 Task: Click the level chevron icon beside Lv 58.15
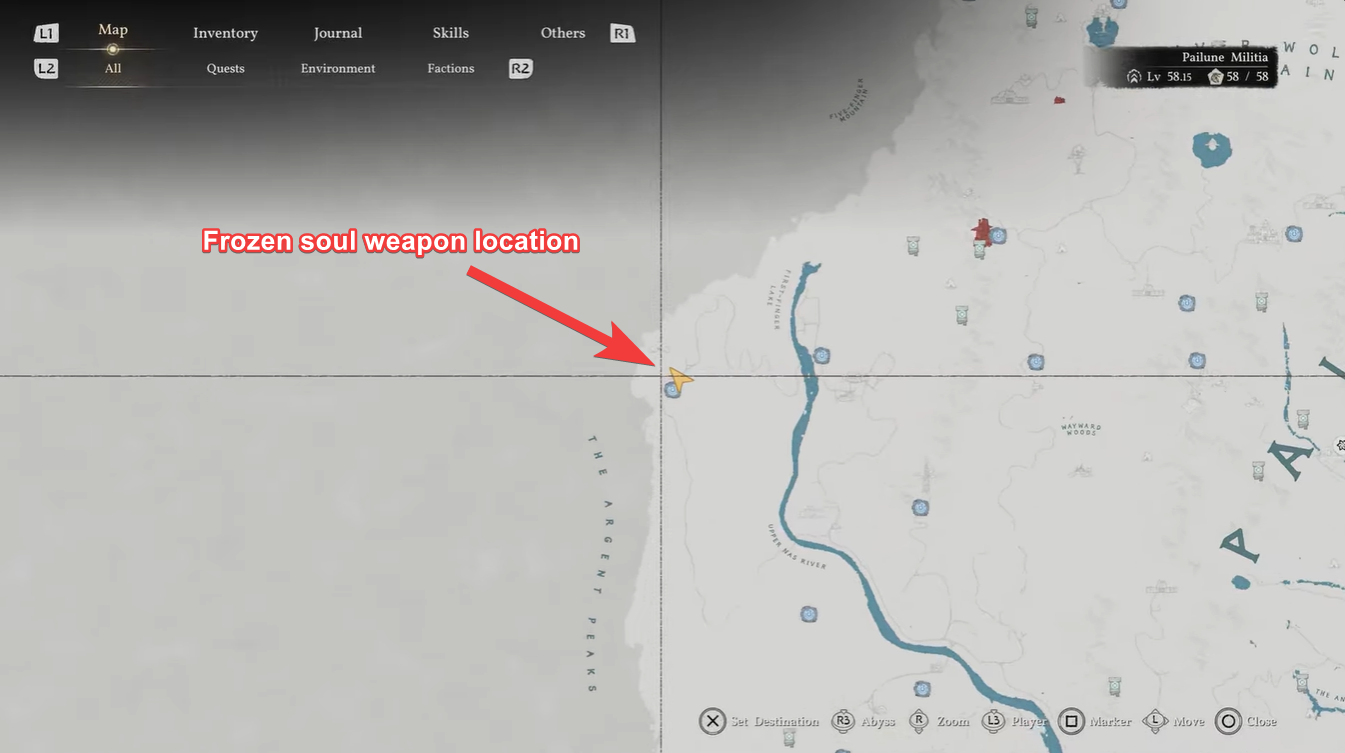pos(1134,77)
